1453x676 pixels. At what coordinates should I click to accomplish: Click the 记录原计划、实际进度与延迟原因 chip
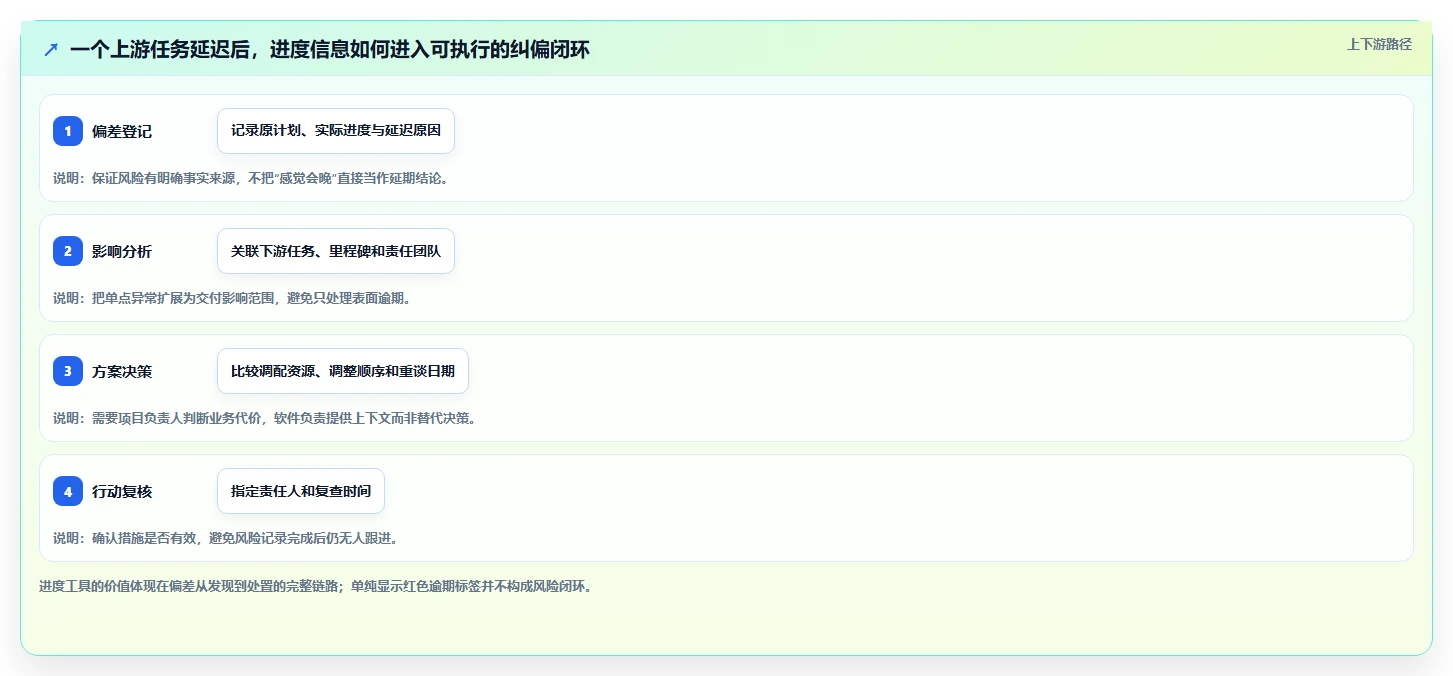(336, 131)
